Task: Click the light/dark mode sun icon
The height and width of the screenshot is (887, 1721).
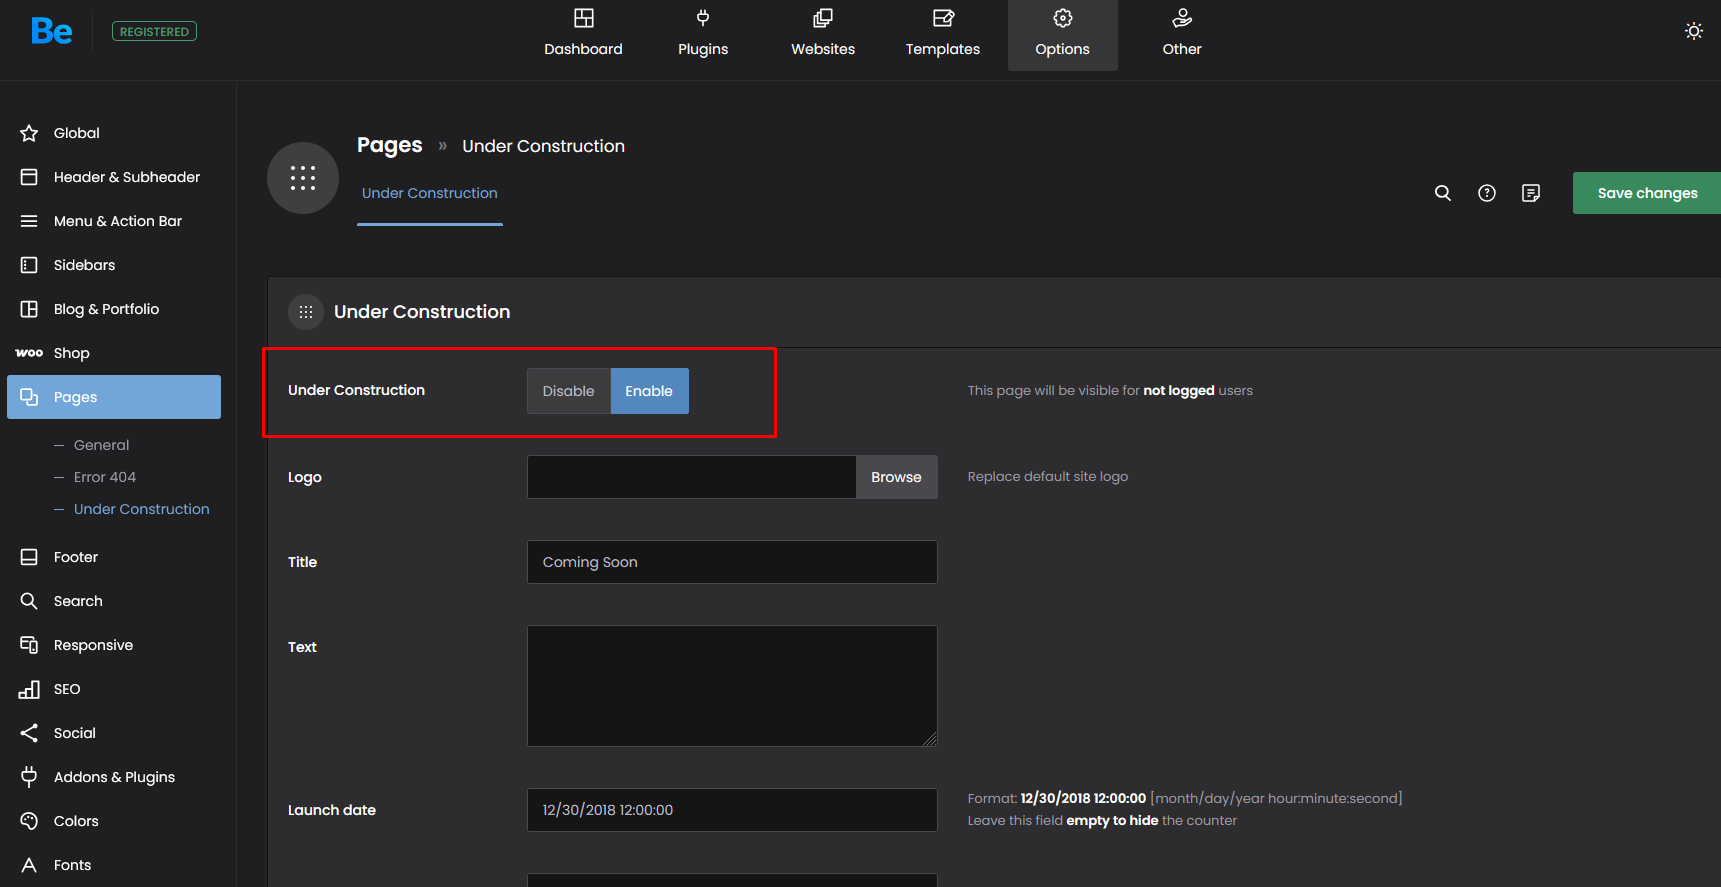Action: [x=1693, y=31]
